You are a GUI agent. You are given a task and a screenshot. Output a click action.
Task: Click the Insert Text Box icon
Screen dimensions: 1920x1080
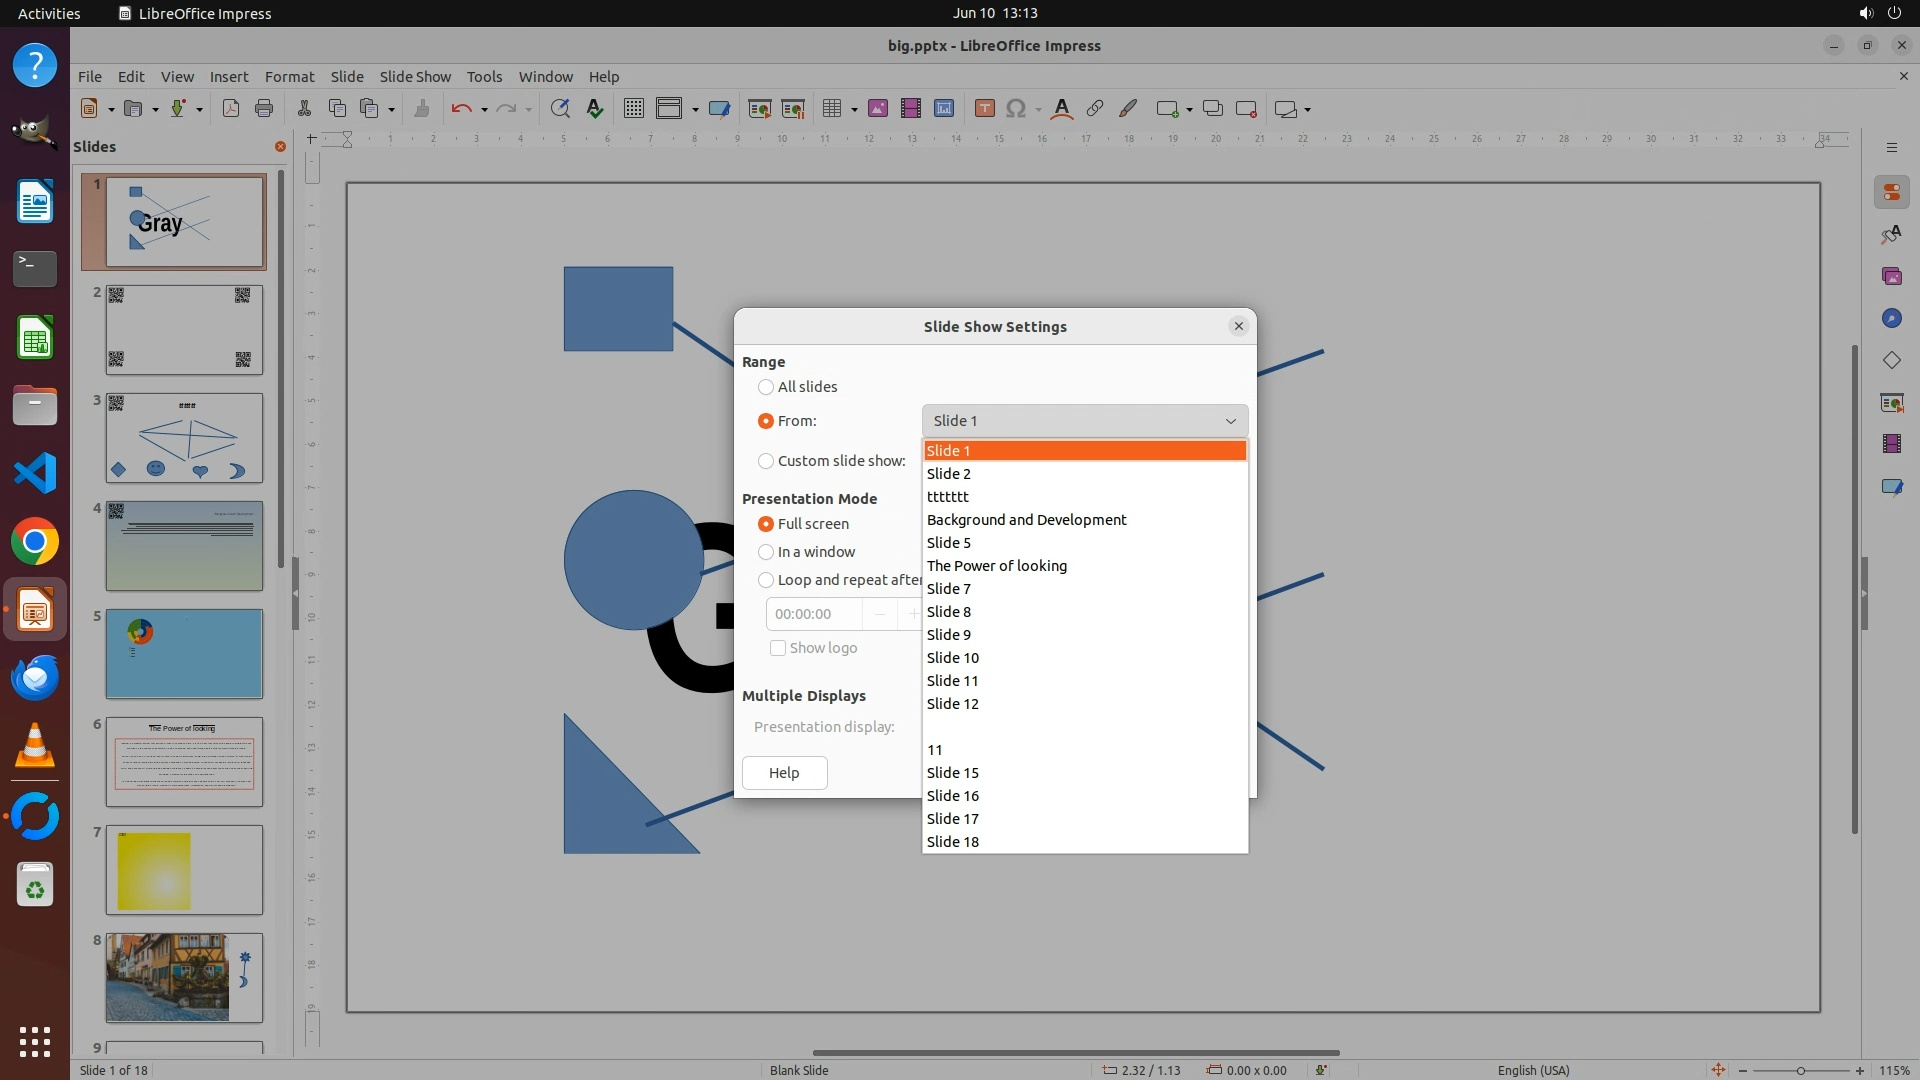coord(984,109)
